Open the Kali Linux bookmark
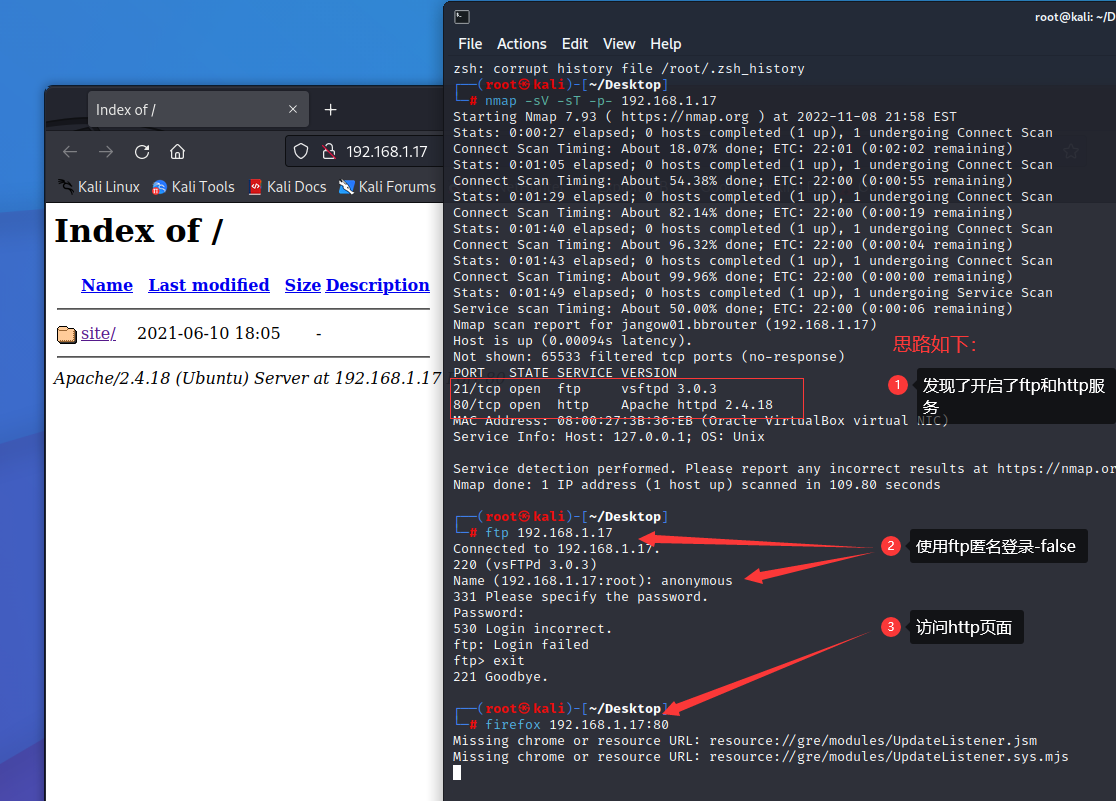The width and height of the screenshot is (1116, 801). point(99,187)
